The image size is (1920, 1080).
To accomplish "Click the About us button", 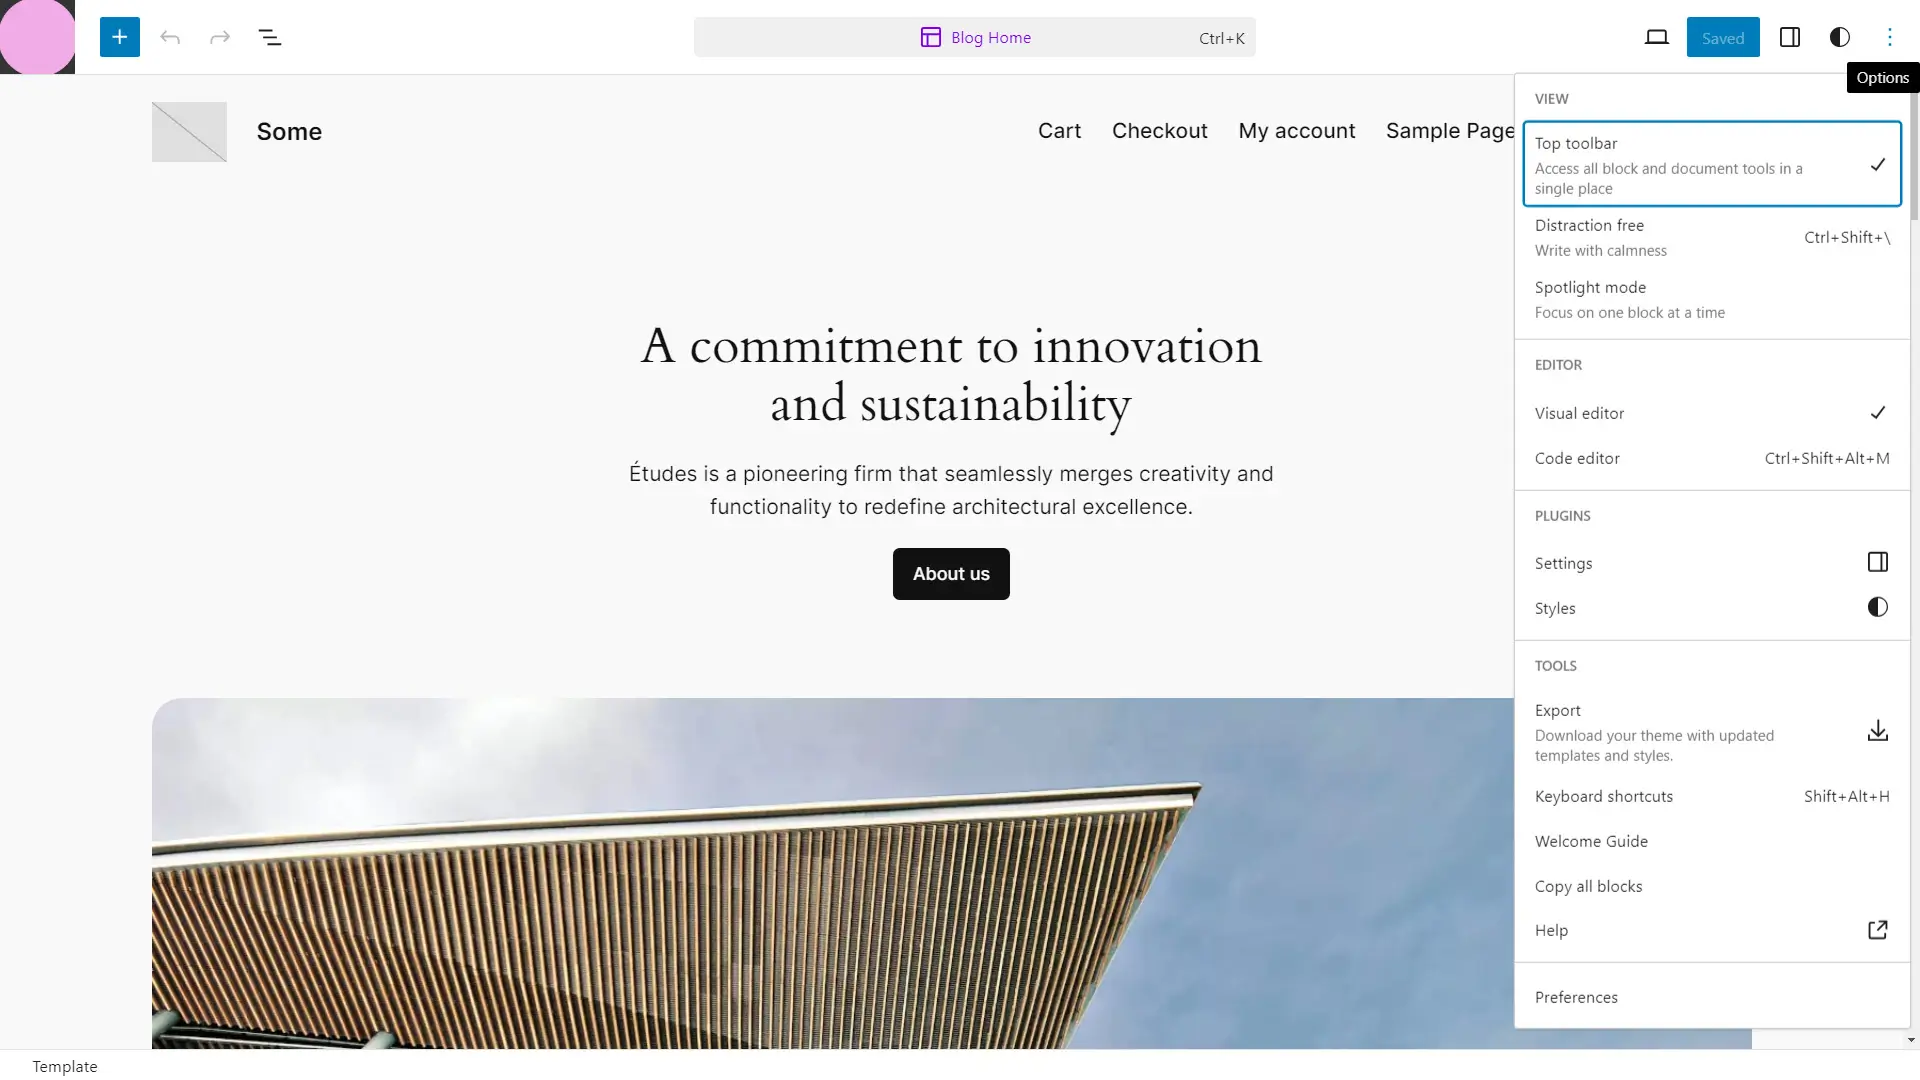I will [x=951, y=572].
